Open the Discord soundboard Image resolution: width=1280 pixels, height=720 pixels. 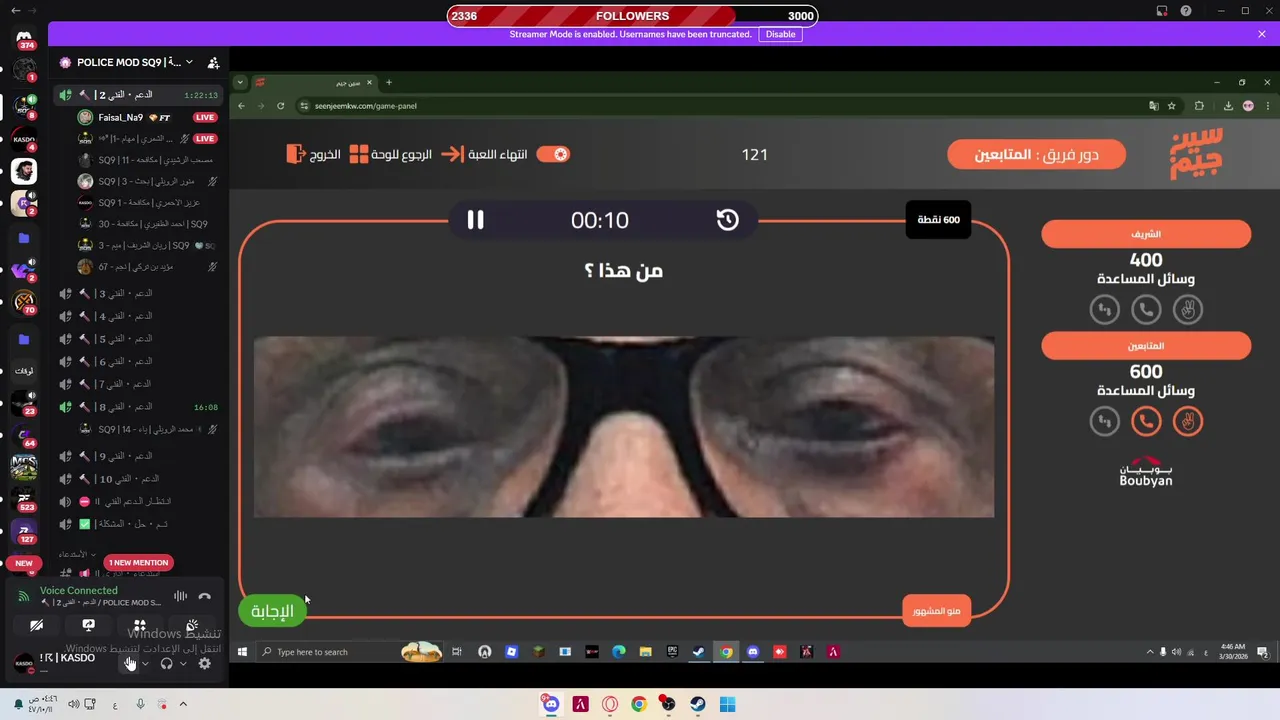(192, 626)
